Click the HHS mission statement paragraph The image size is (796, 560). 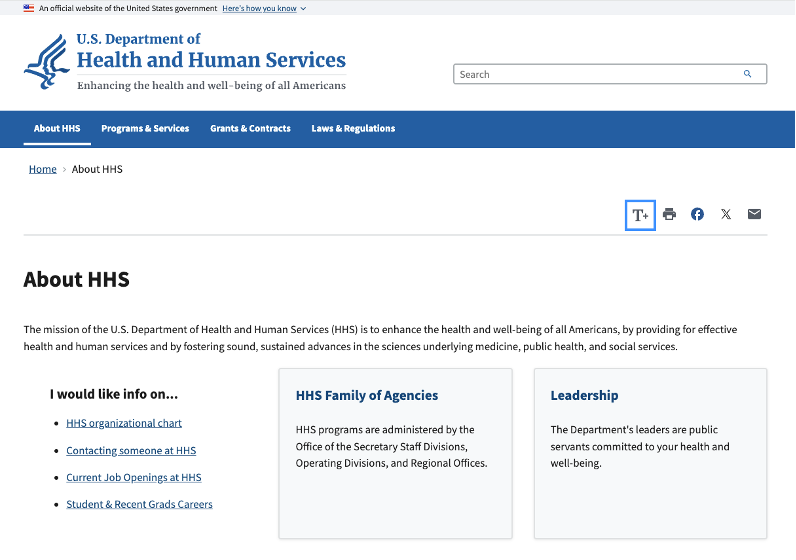tap(380, 338)
